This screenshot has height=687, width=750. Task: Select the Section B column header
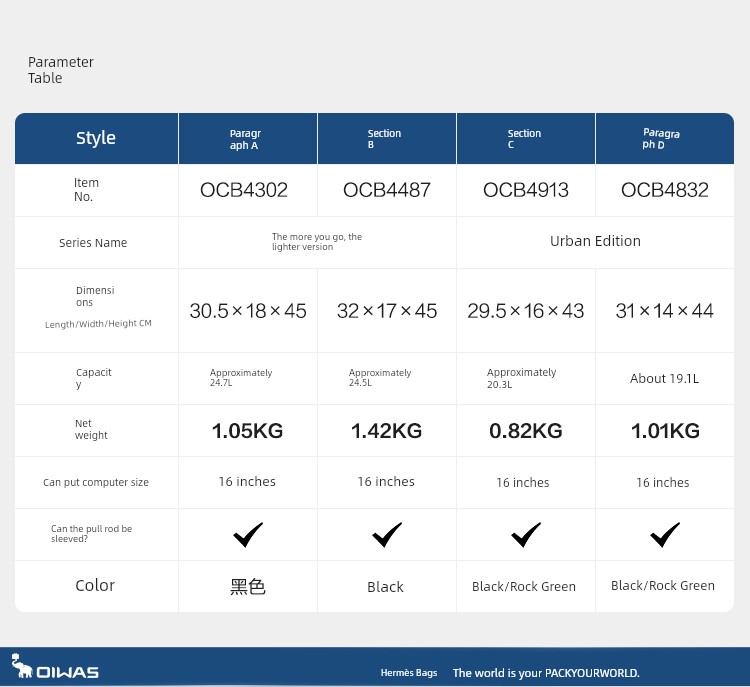[x=384, y=139]
